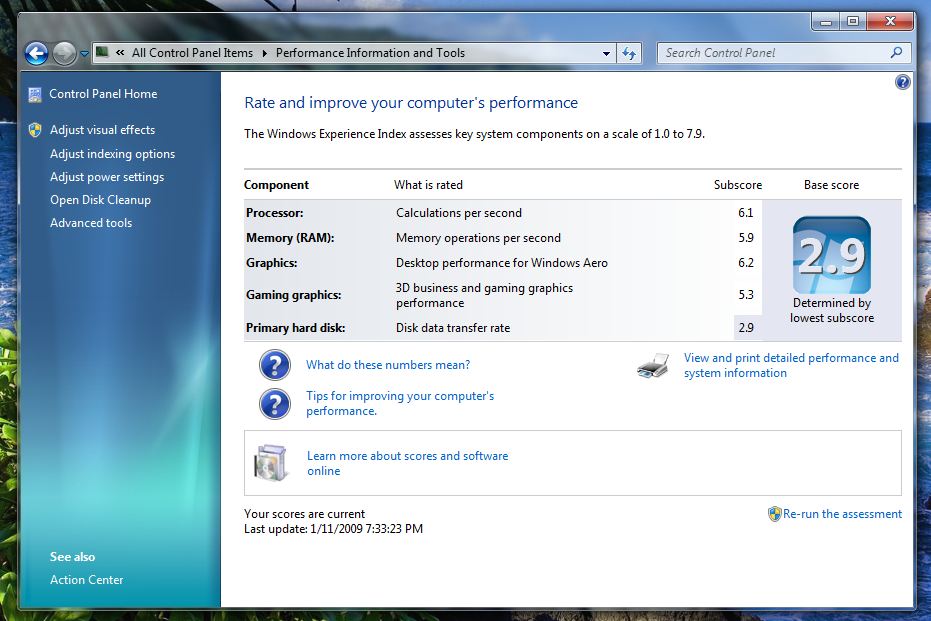Click question icon beside What do these numbers mean

click(275, 365)
